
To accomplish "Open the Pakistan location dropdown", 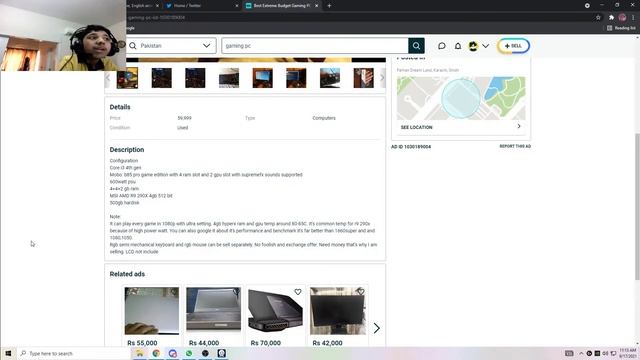I will [x=171, y=46].
